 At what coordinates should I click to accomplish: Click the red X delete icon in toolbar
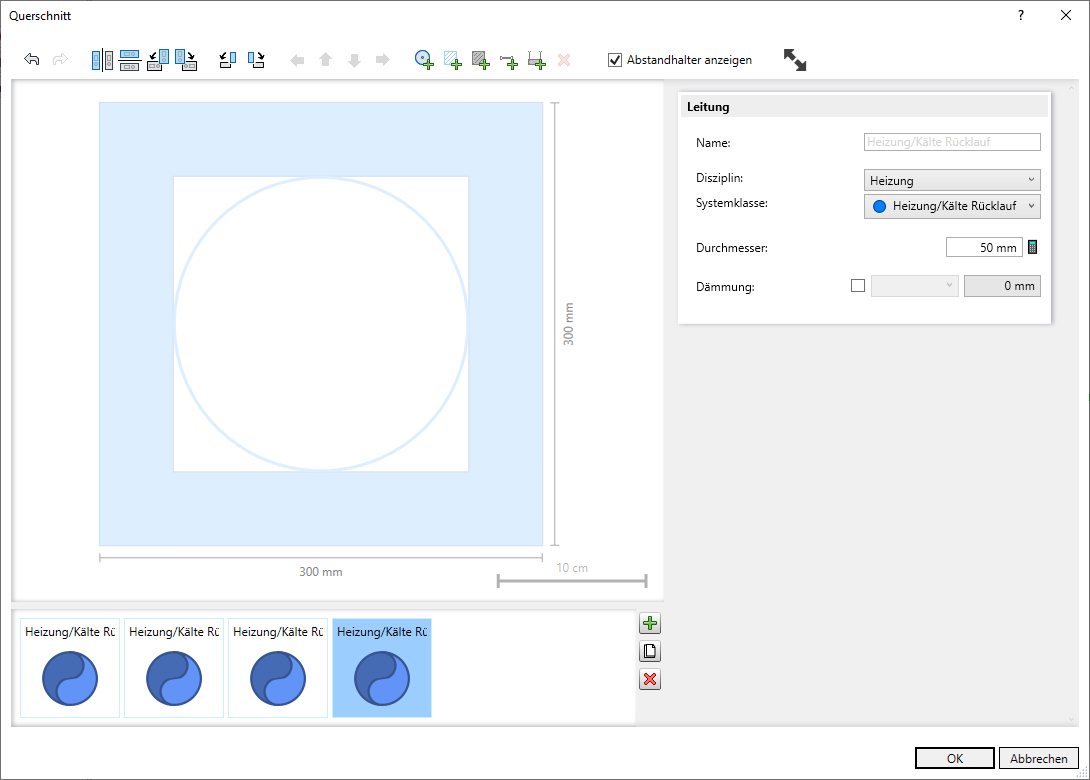coord(564,60)
